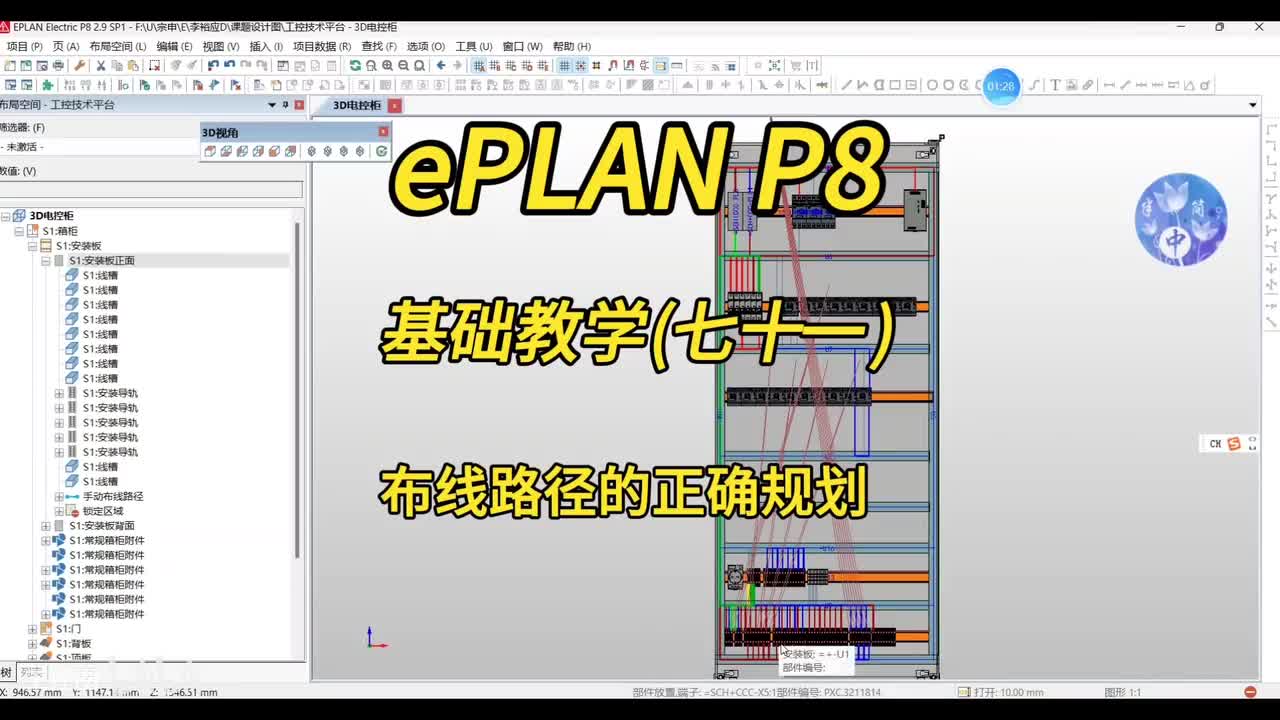The height and width of the screenshot is (720, 1280).
Task: Click the shopping cart icon
Action: coord(796,65)
